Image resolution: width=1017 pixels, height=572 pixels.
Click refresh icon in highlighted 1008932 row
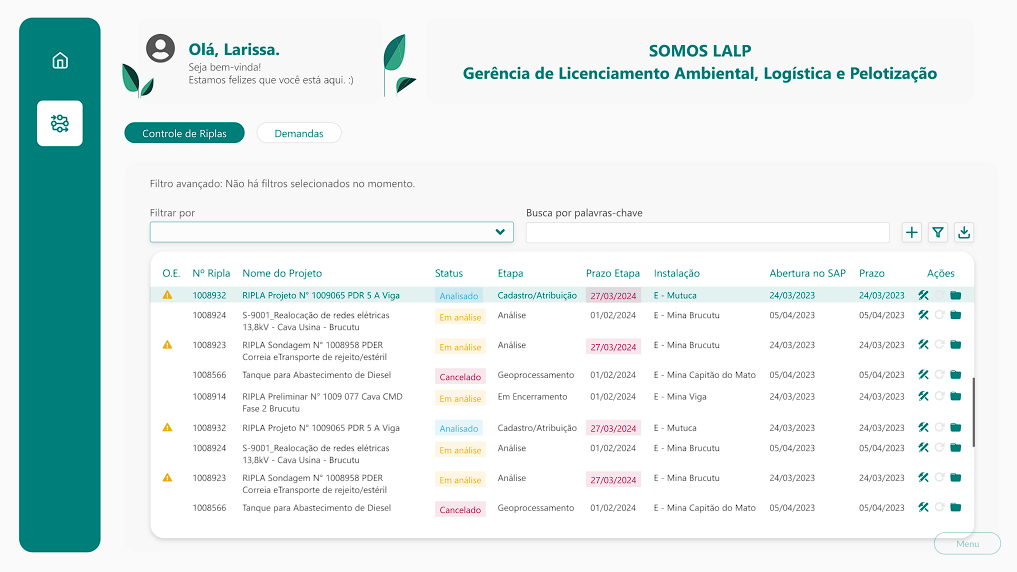click(x=939, y=295)
